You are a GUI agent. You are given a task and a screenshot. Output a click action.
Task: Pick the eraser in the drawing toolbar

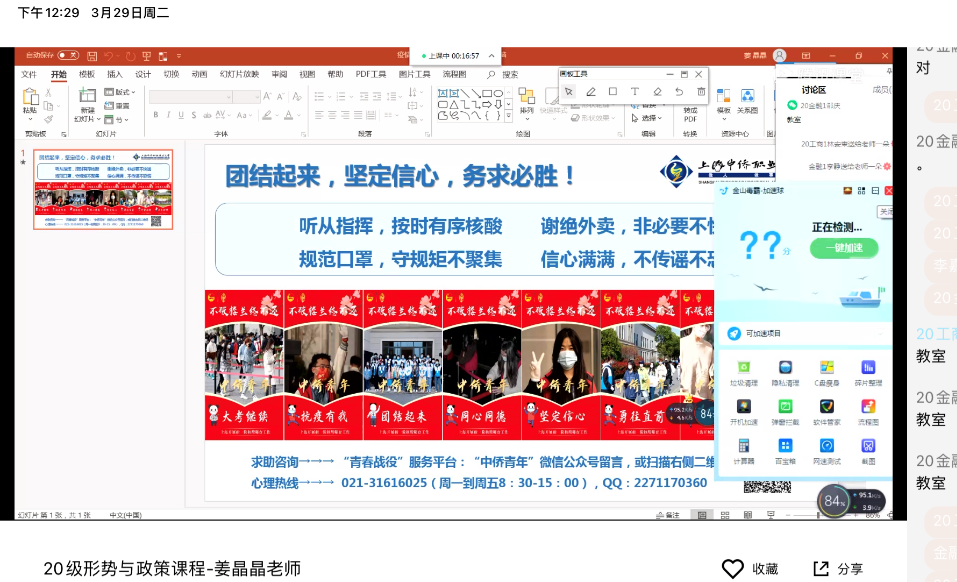[x=657, y=92]
